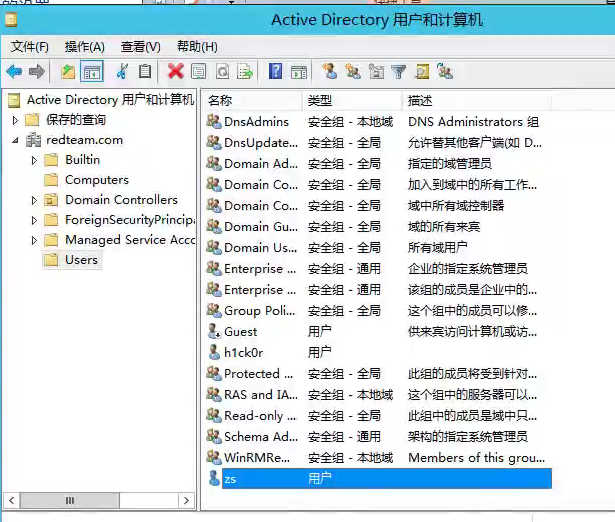Open the 文件(F) menu
615x522 pixels.
click(30, 46)
